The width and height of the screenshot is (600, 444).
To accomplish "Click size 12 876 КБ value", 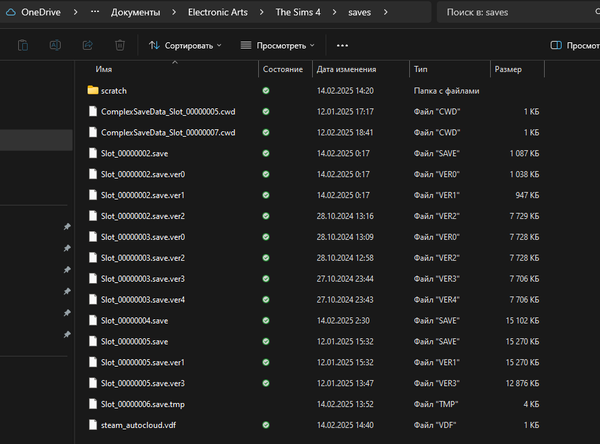I will (522, 383).
